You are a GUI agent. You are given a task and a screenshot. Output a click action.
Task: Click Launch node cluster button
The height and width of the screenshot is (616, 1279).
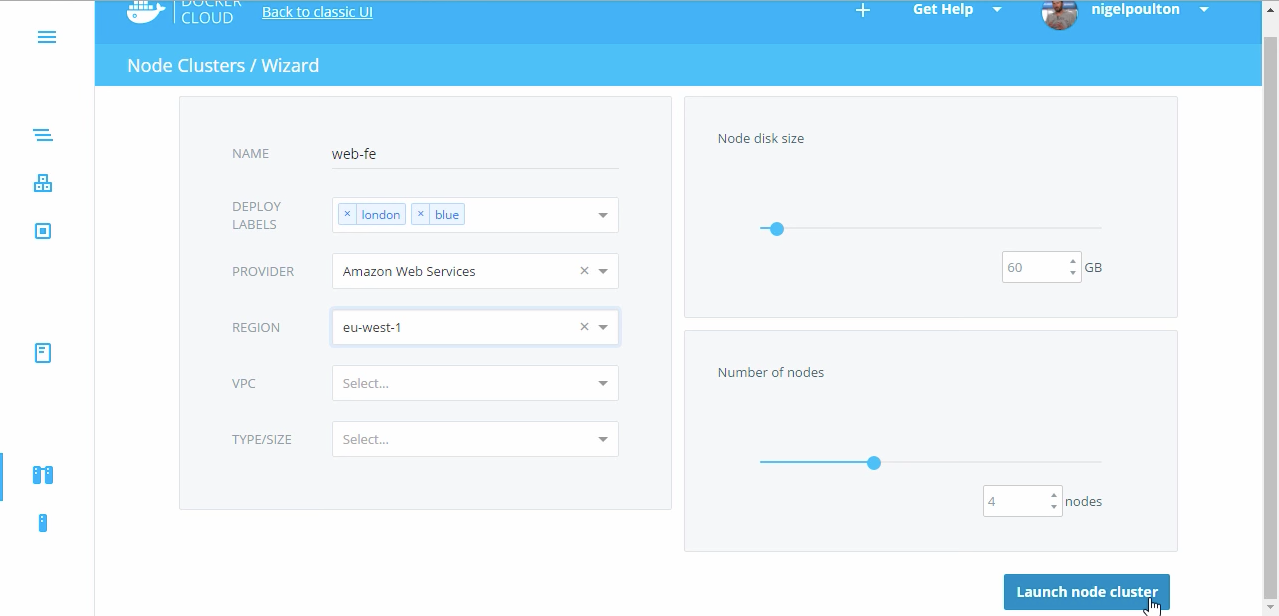(1087, 592)
